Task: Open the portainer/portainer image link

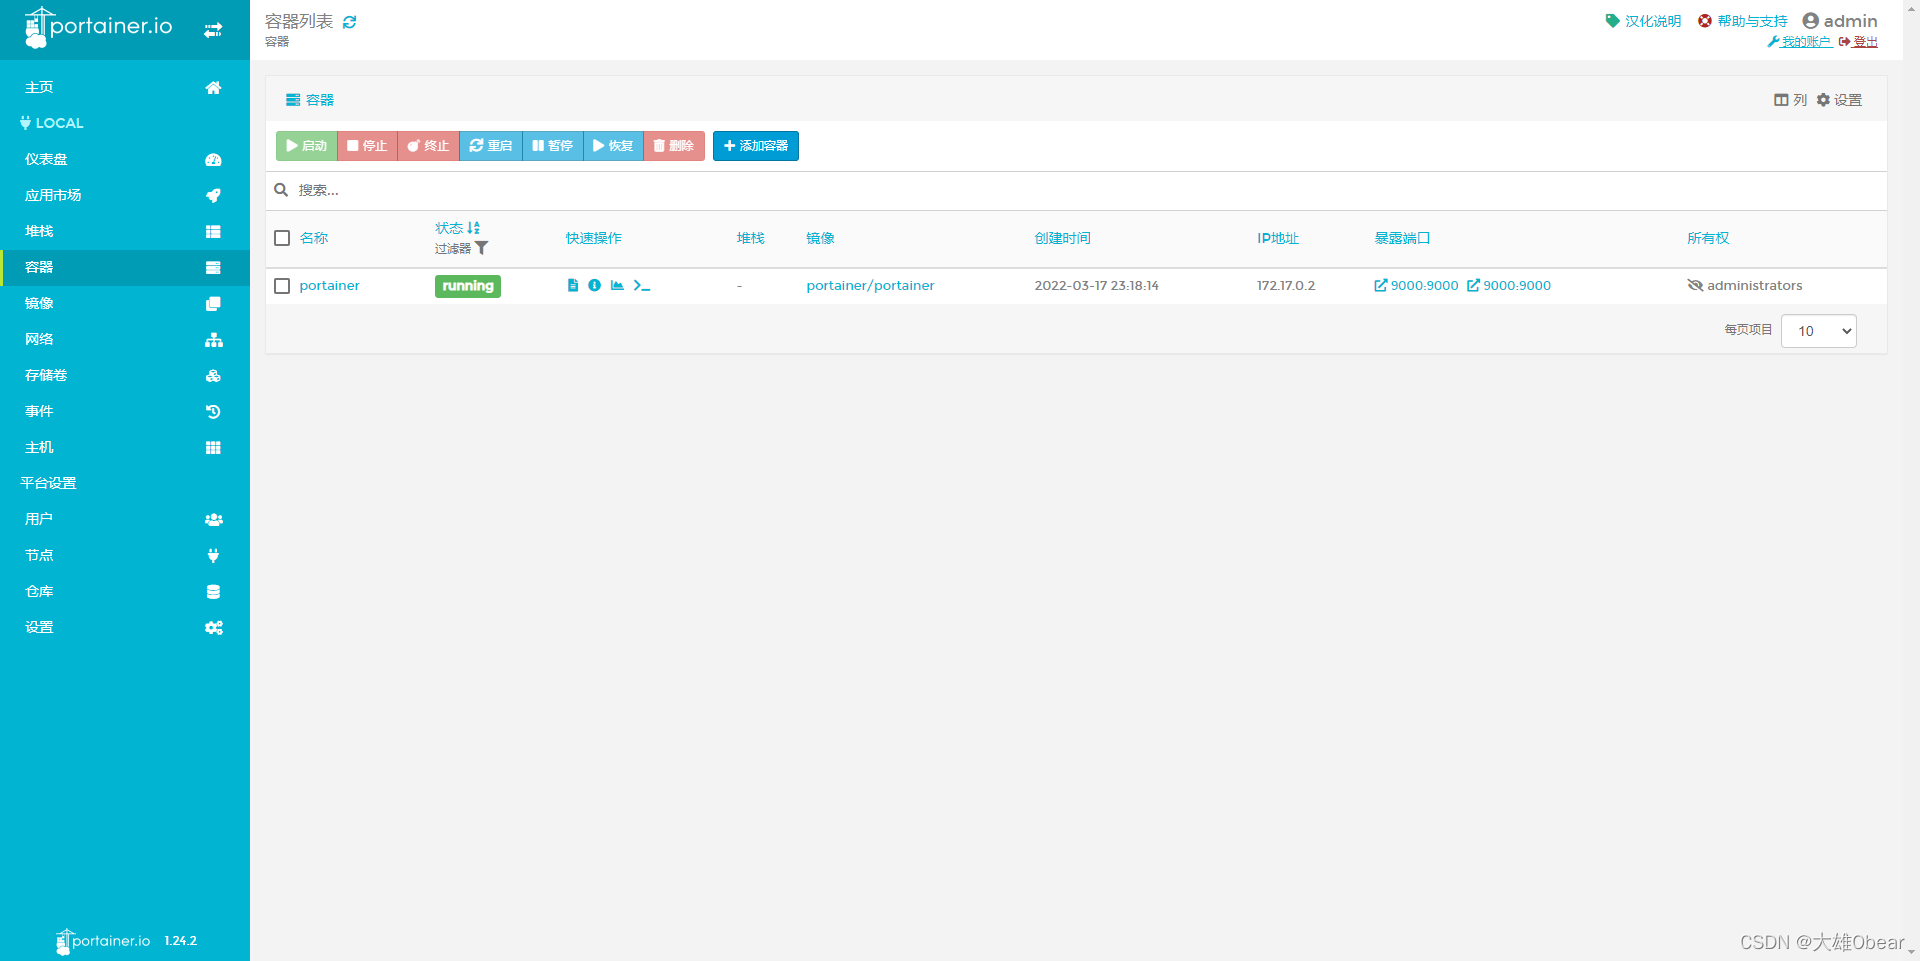Action: 870,286
